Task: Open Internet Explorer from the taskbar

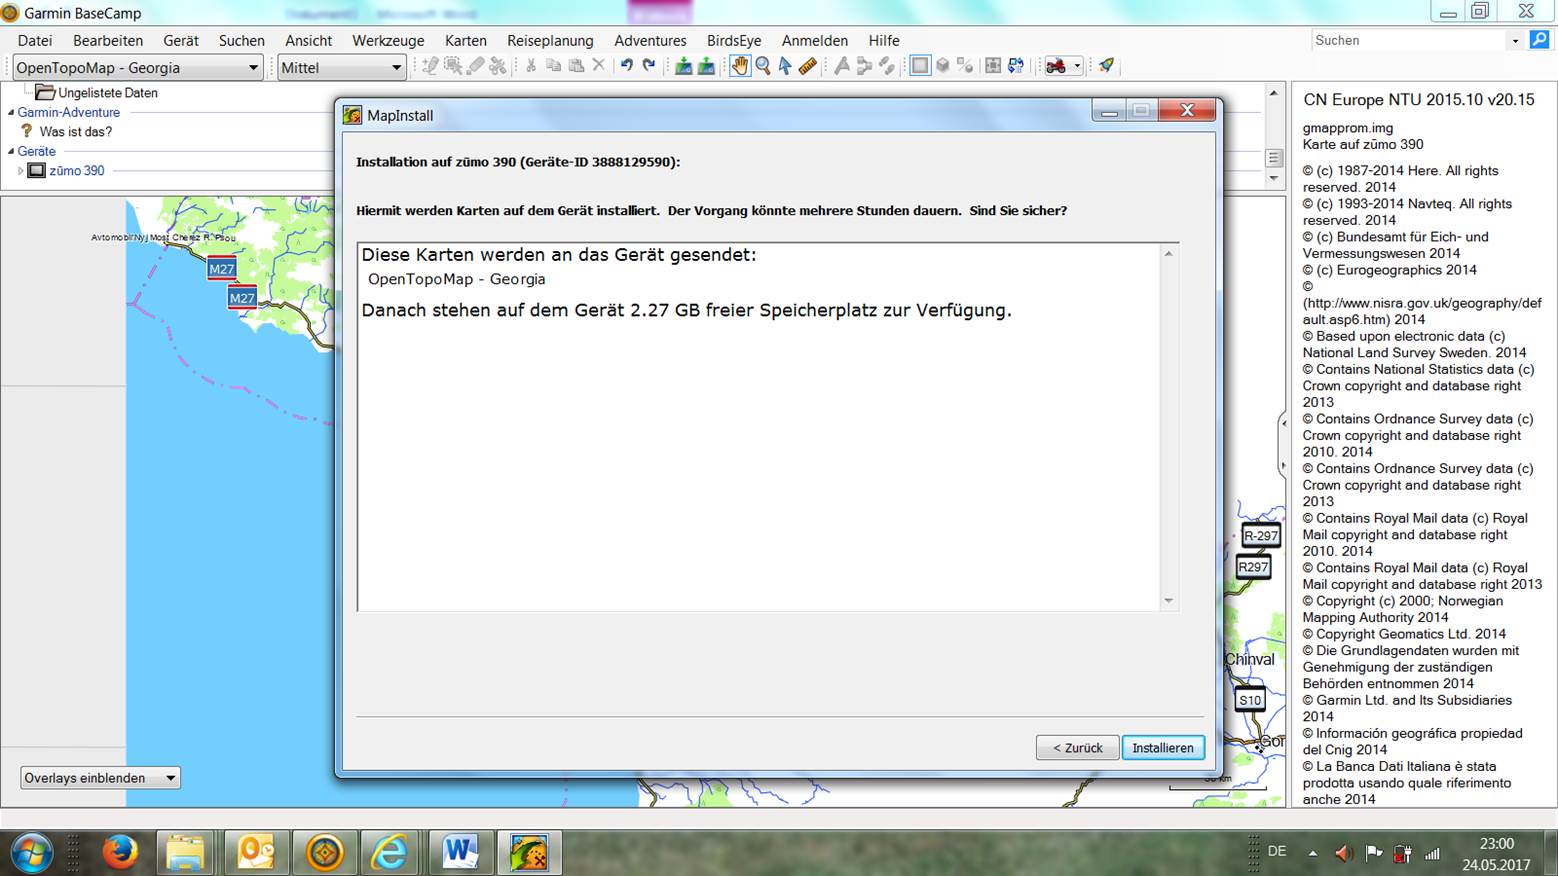Action: point(389,853)
